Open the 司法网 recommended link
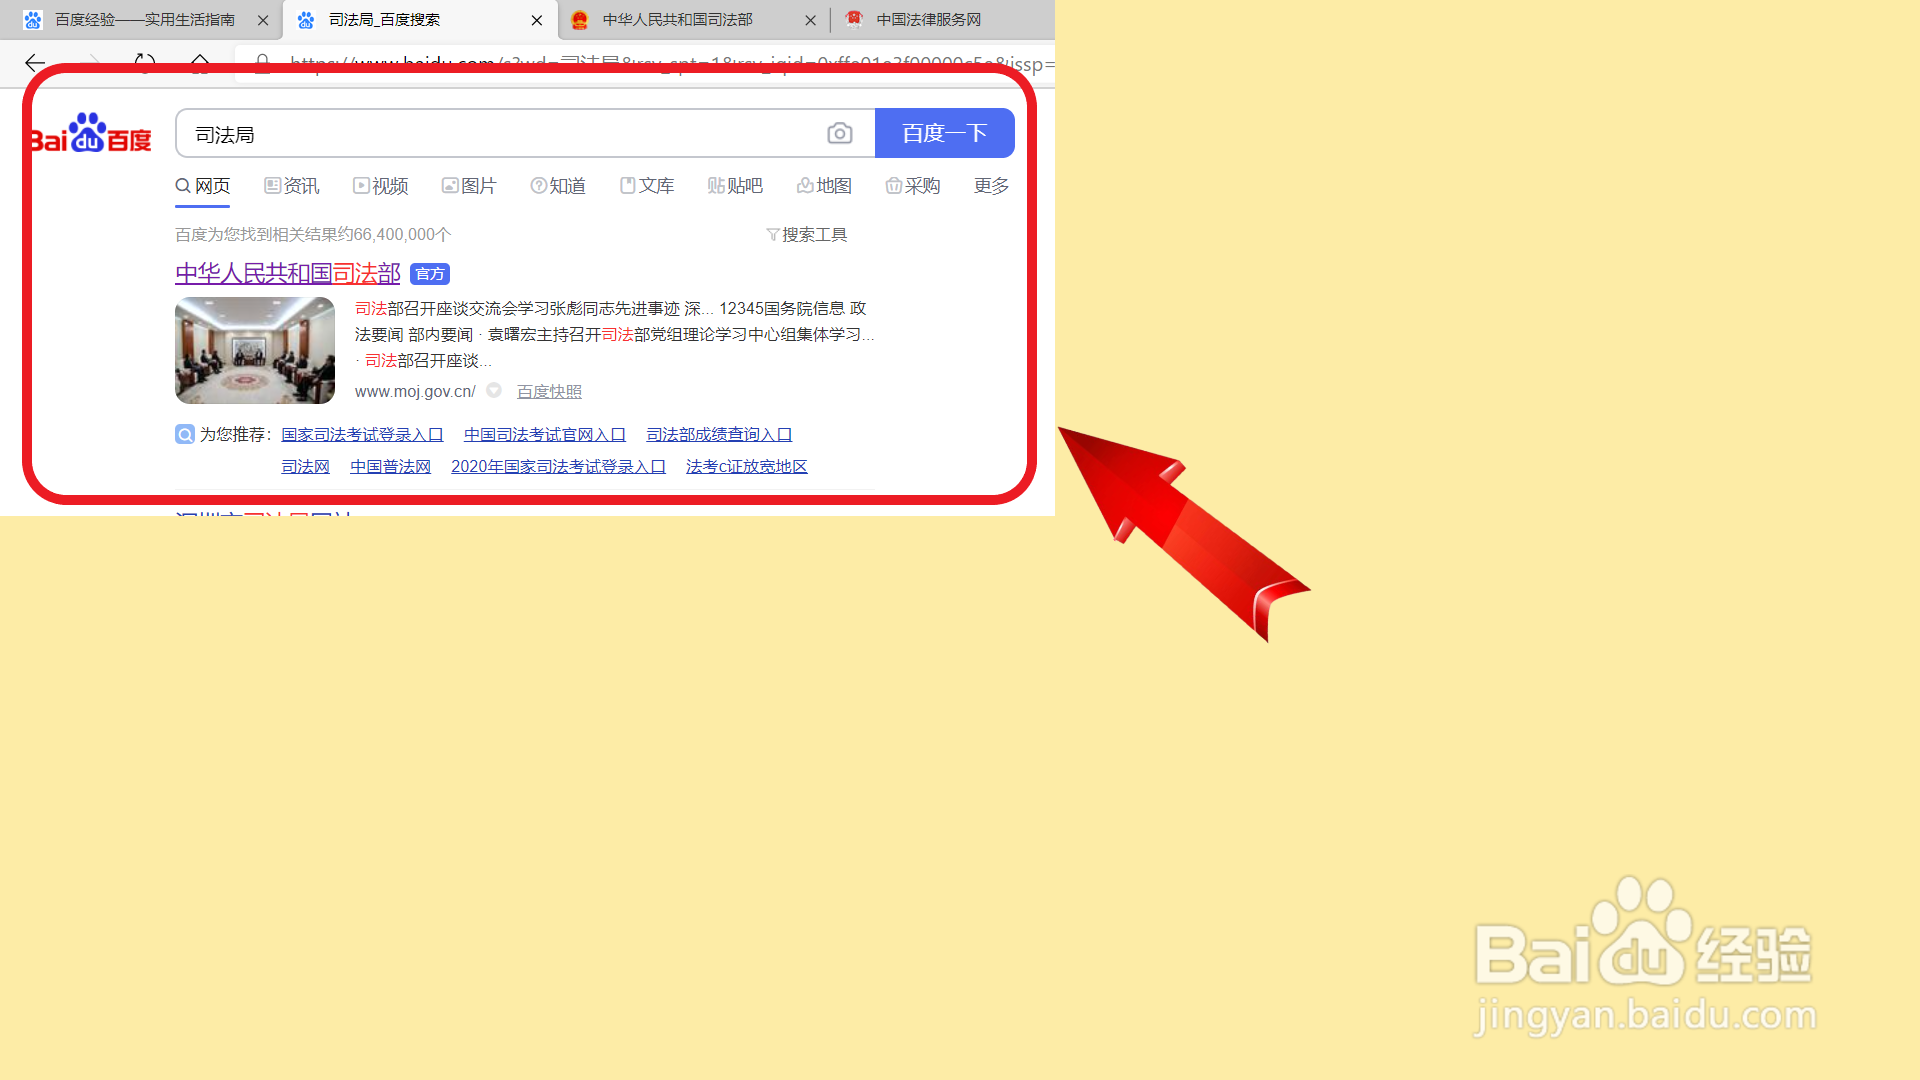Image resolution: width=1920 pixels, height=1080 pixels. (x=305, y=467)
